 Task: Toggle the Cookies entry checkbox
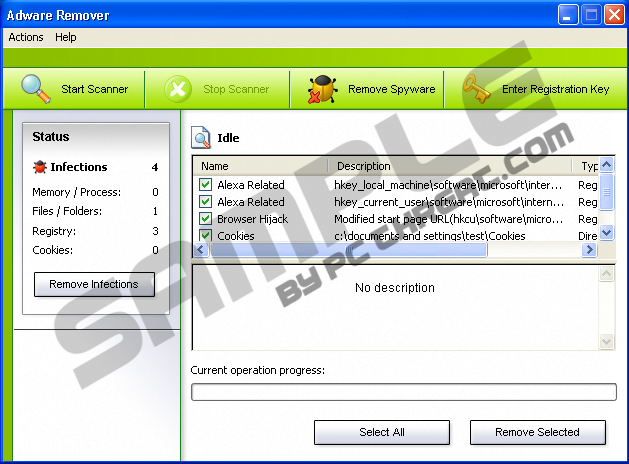click(205, 236)
